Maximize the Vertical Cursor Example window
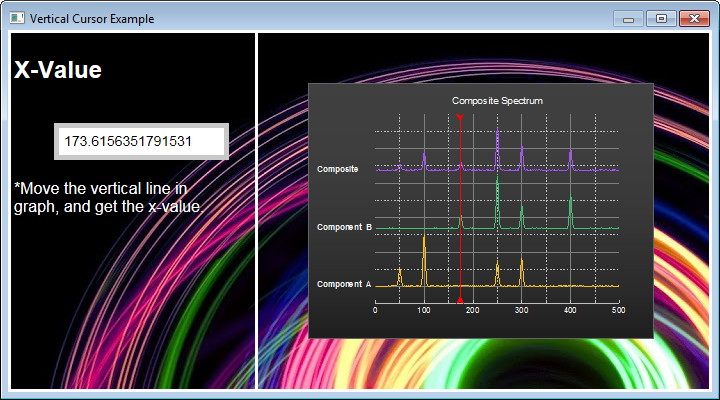 (660, 18)
